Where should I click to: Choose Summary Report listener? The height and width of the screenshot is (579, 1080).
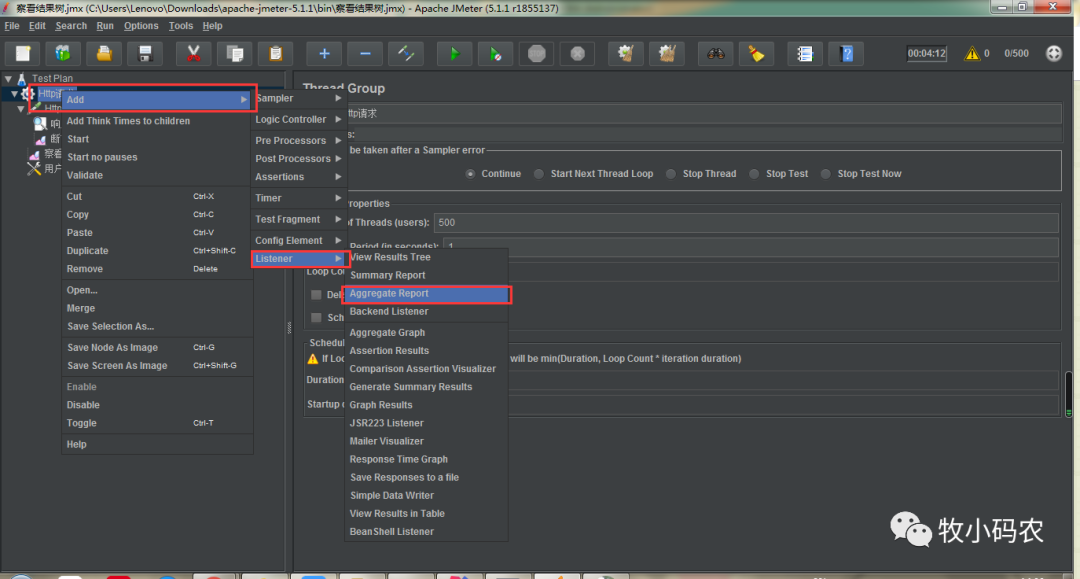(426, 275)
